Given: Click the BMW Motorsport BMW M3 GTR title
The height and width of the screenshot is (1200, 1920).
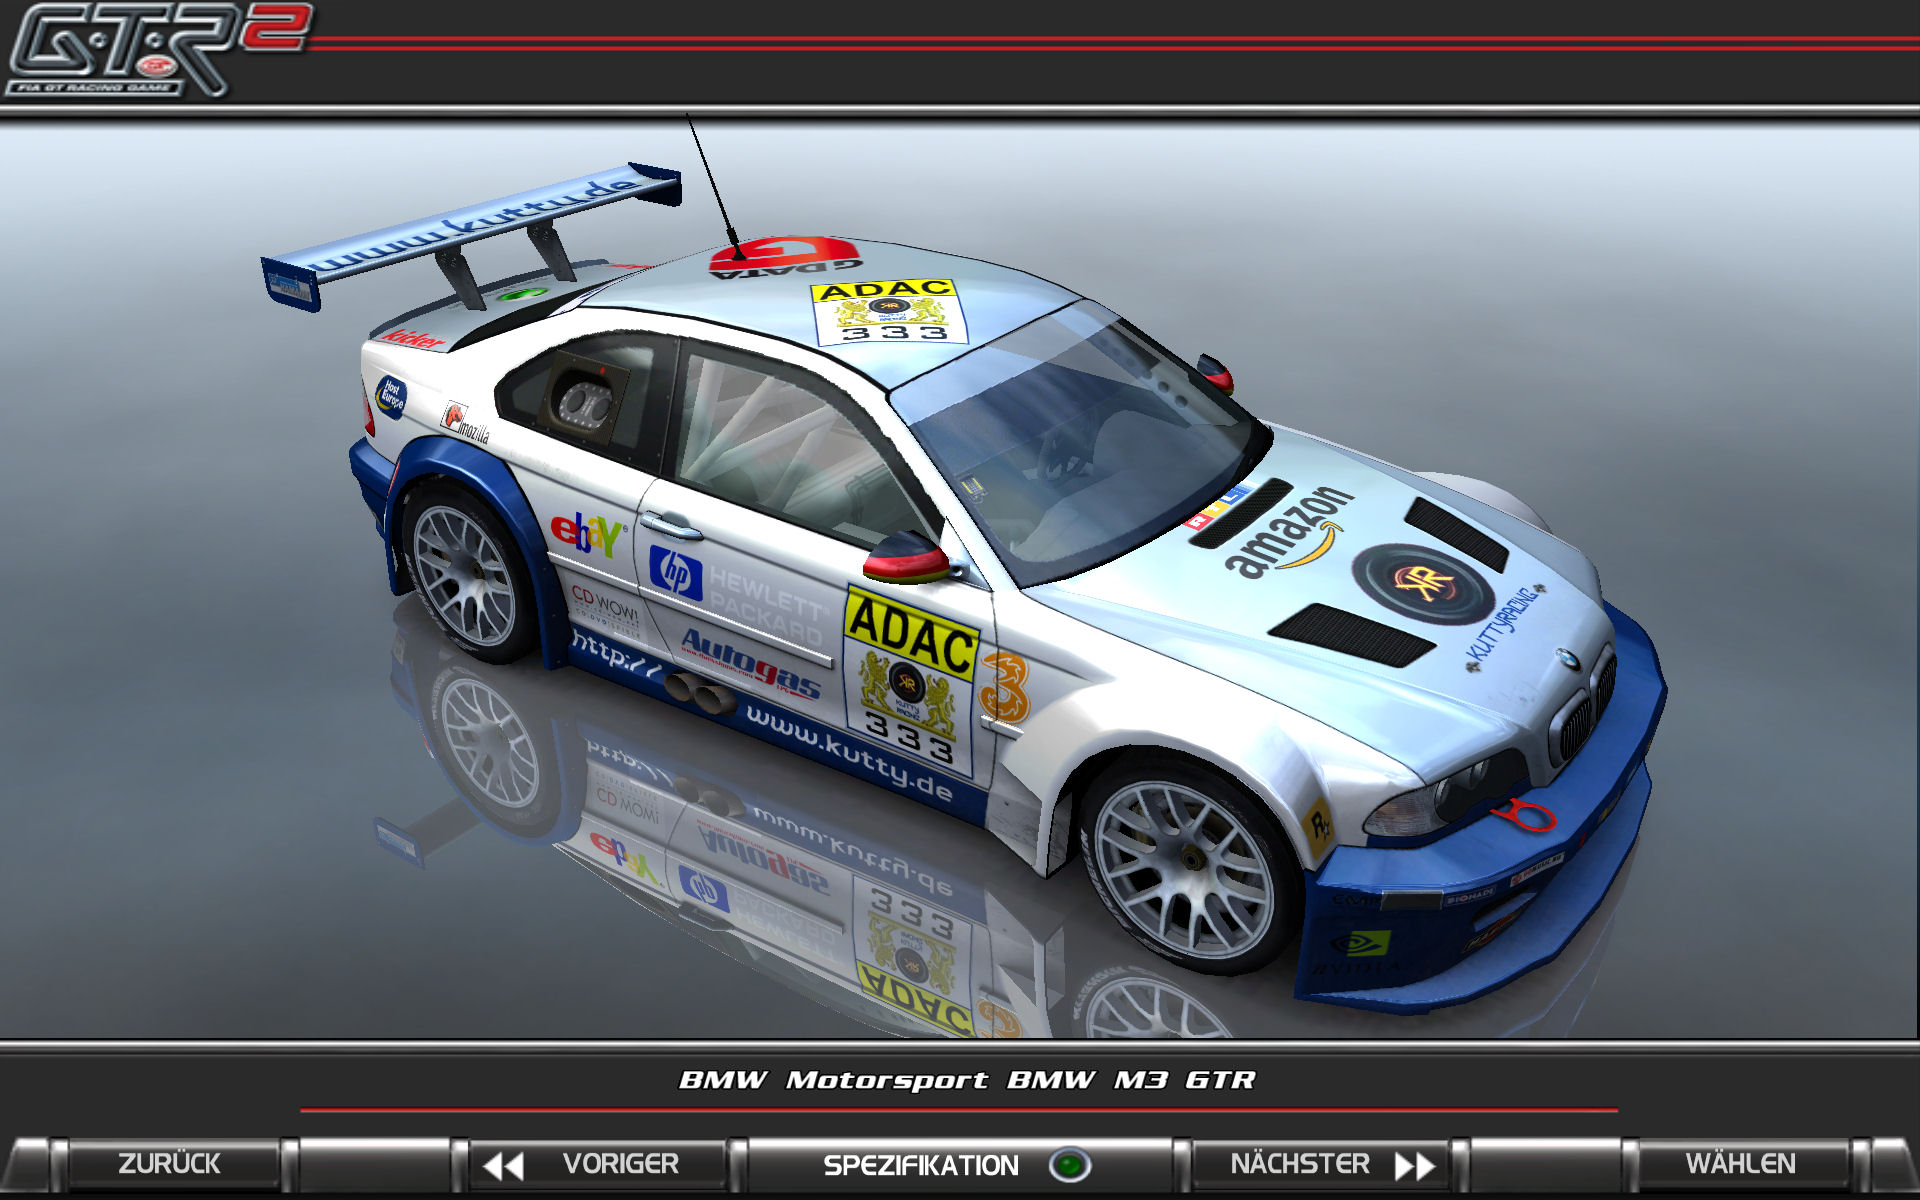Looking at the screenshot, I should [966, 1080].
